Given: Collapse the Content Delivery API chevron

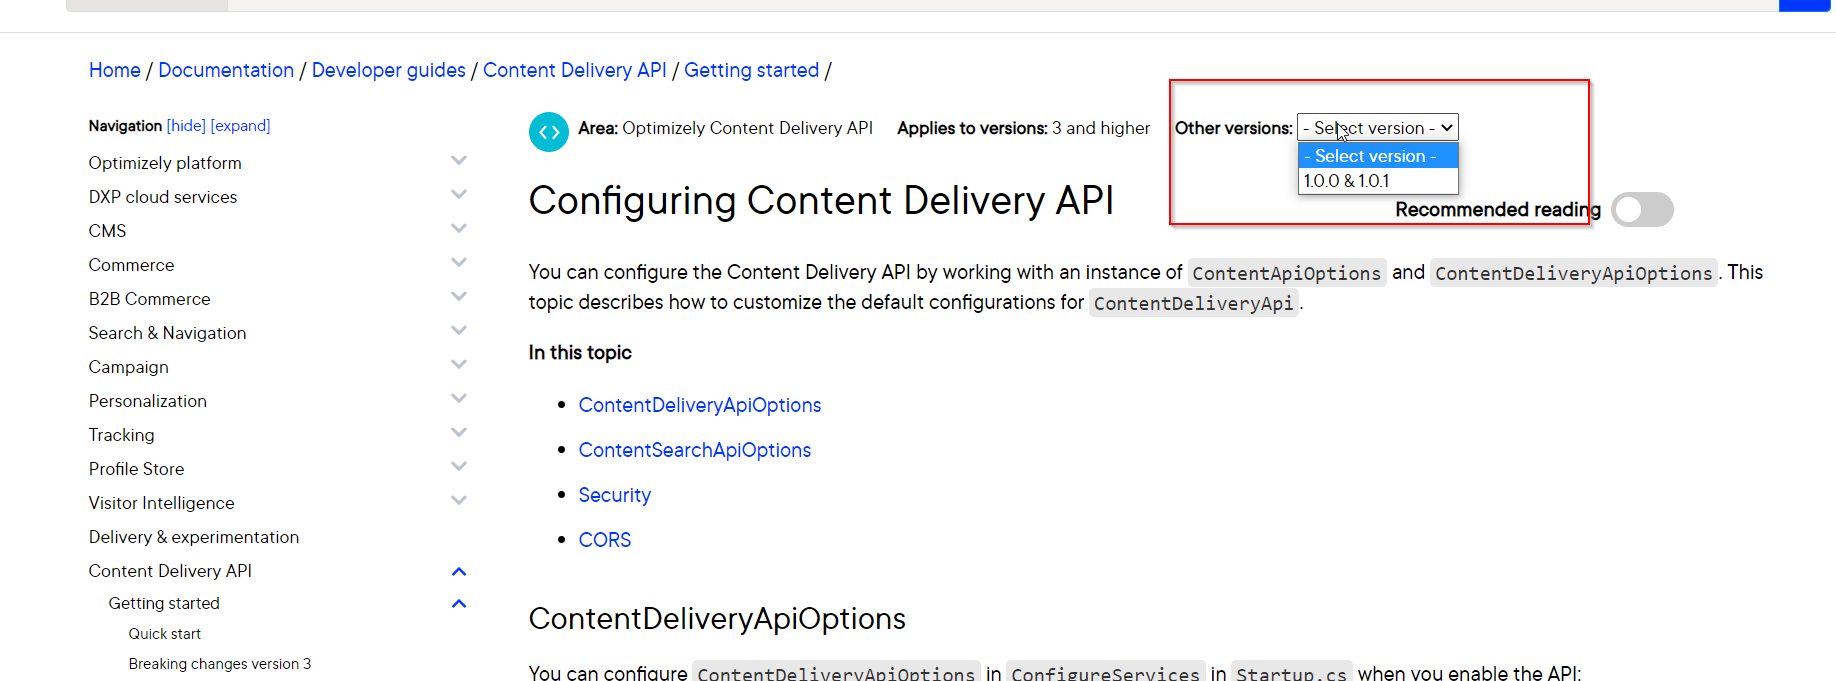Looking at the screenshot, I should click(x=459, y=572).
